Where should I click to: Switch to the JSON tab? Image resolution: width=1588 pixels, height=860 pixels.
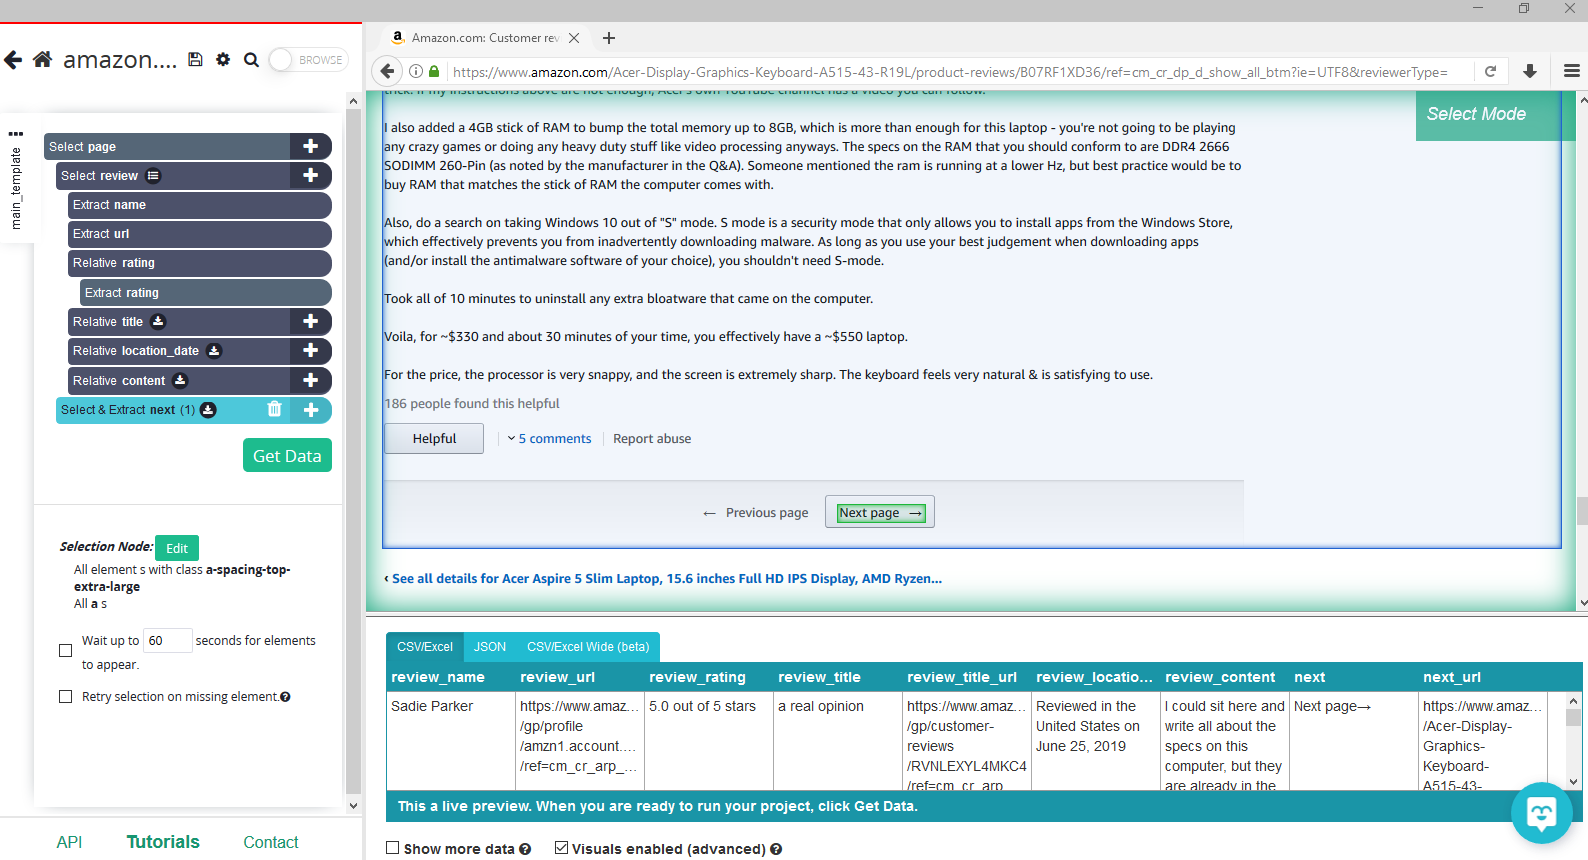pyautogui.click(x=490, y=647)
